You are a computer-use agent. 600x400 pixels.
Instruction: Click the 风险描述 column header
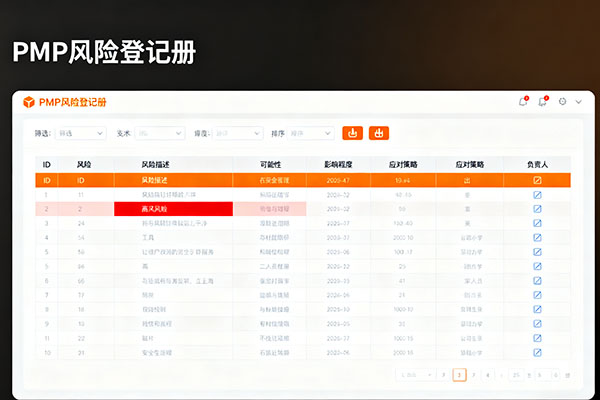(156, 163)
